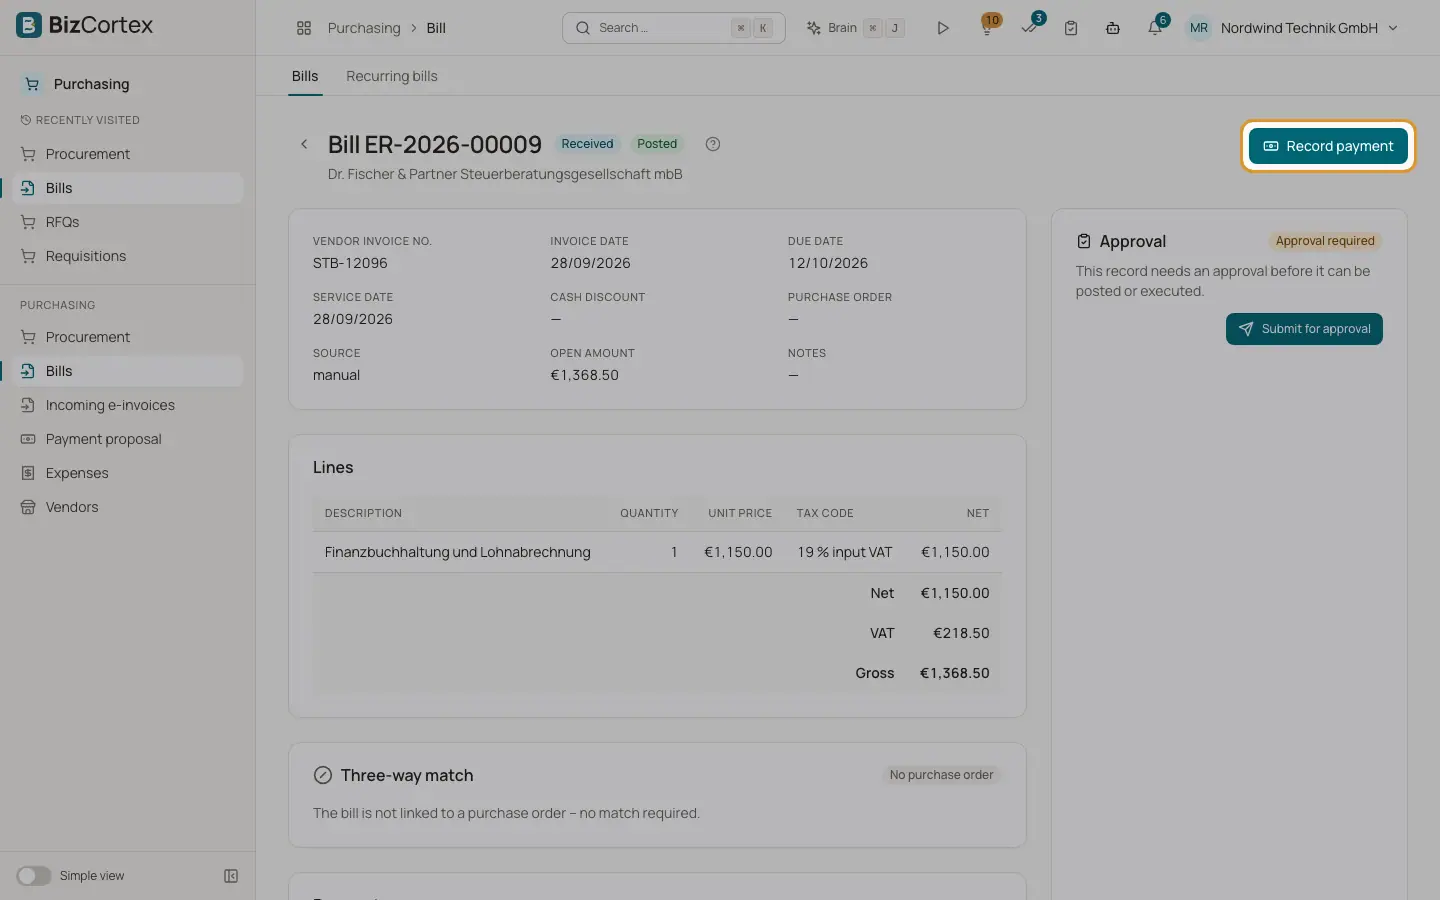Click the Approval required badge
This screenshot has width=1440, height=900.
(1325, 241)
